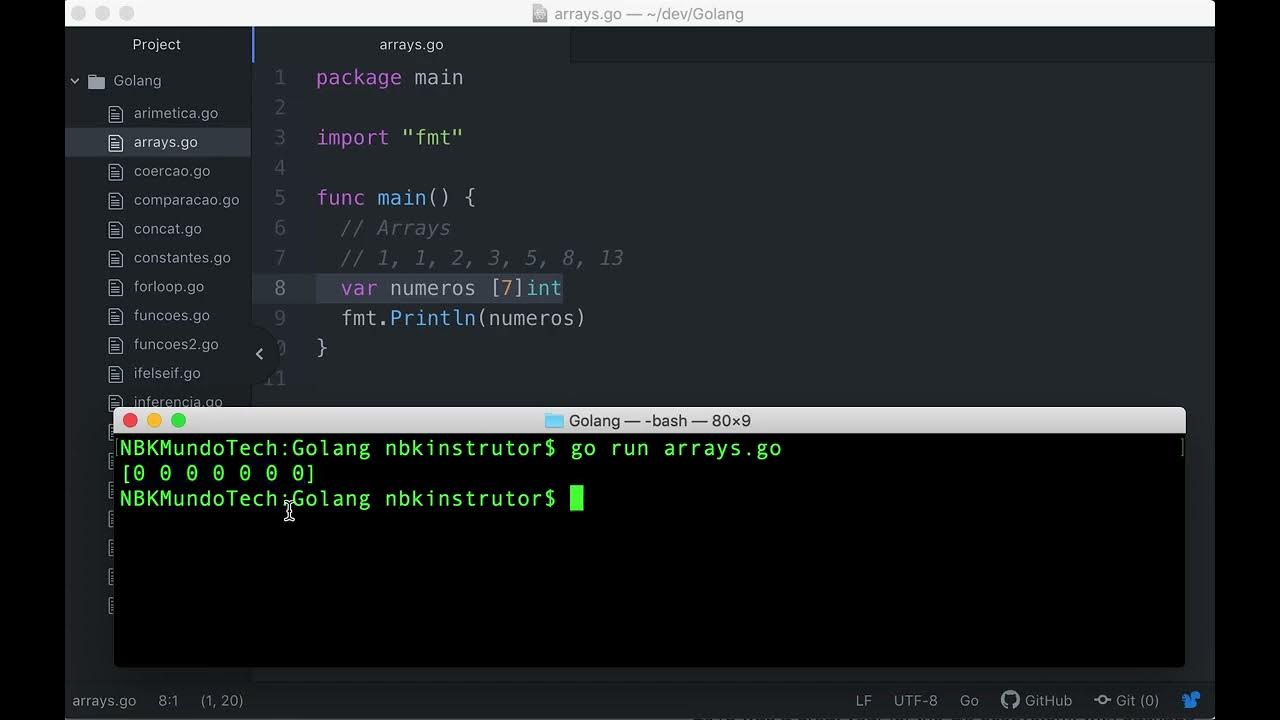Place cursor on line 1 package main
The height and width of the screenshot is (720, 1280).
click(x=390, y=78)
